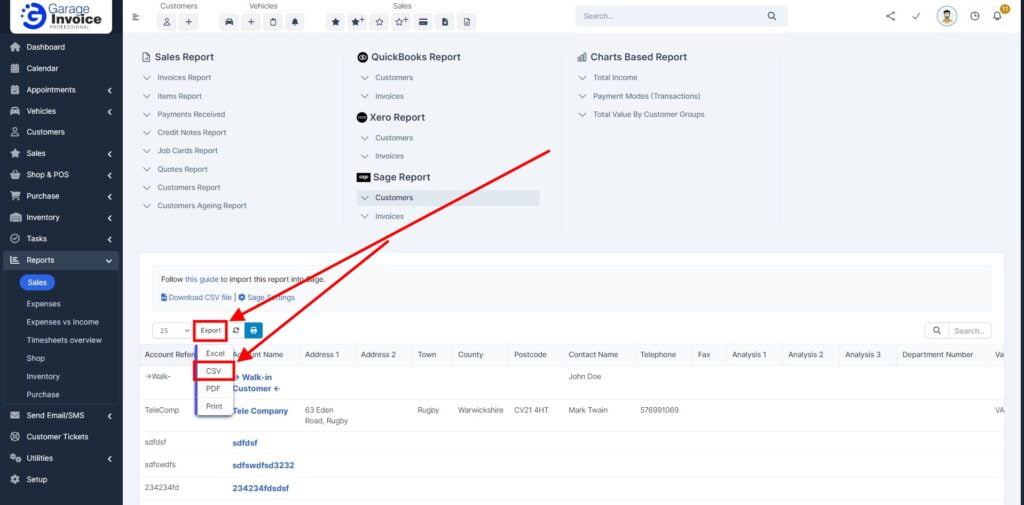Select Customers under QuickBooks Report
Viewport: 1024px width, 505px height.
[394, 77]
